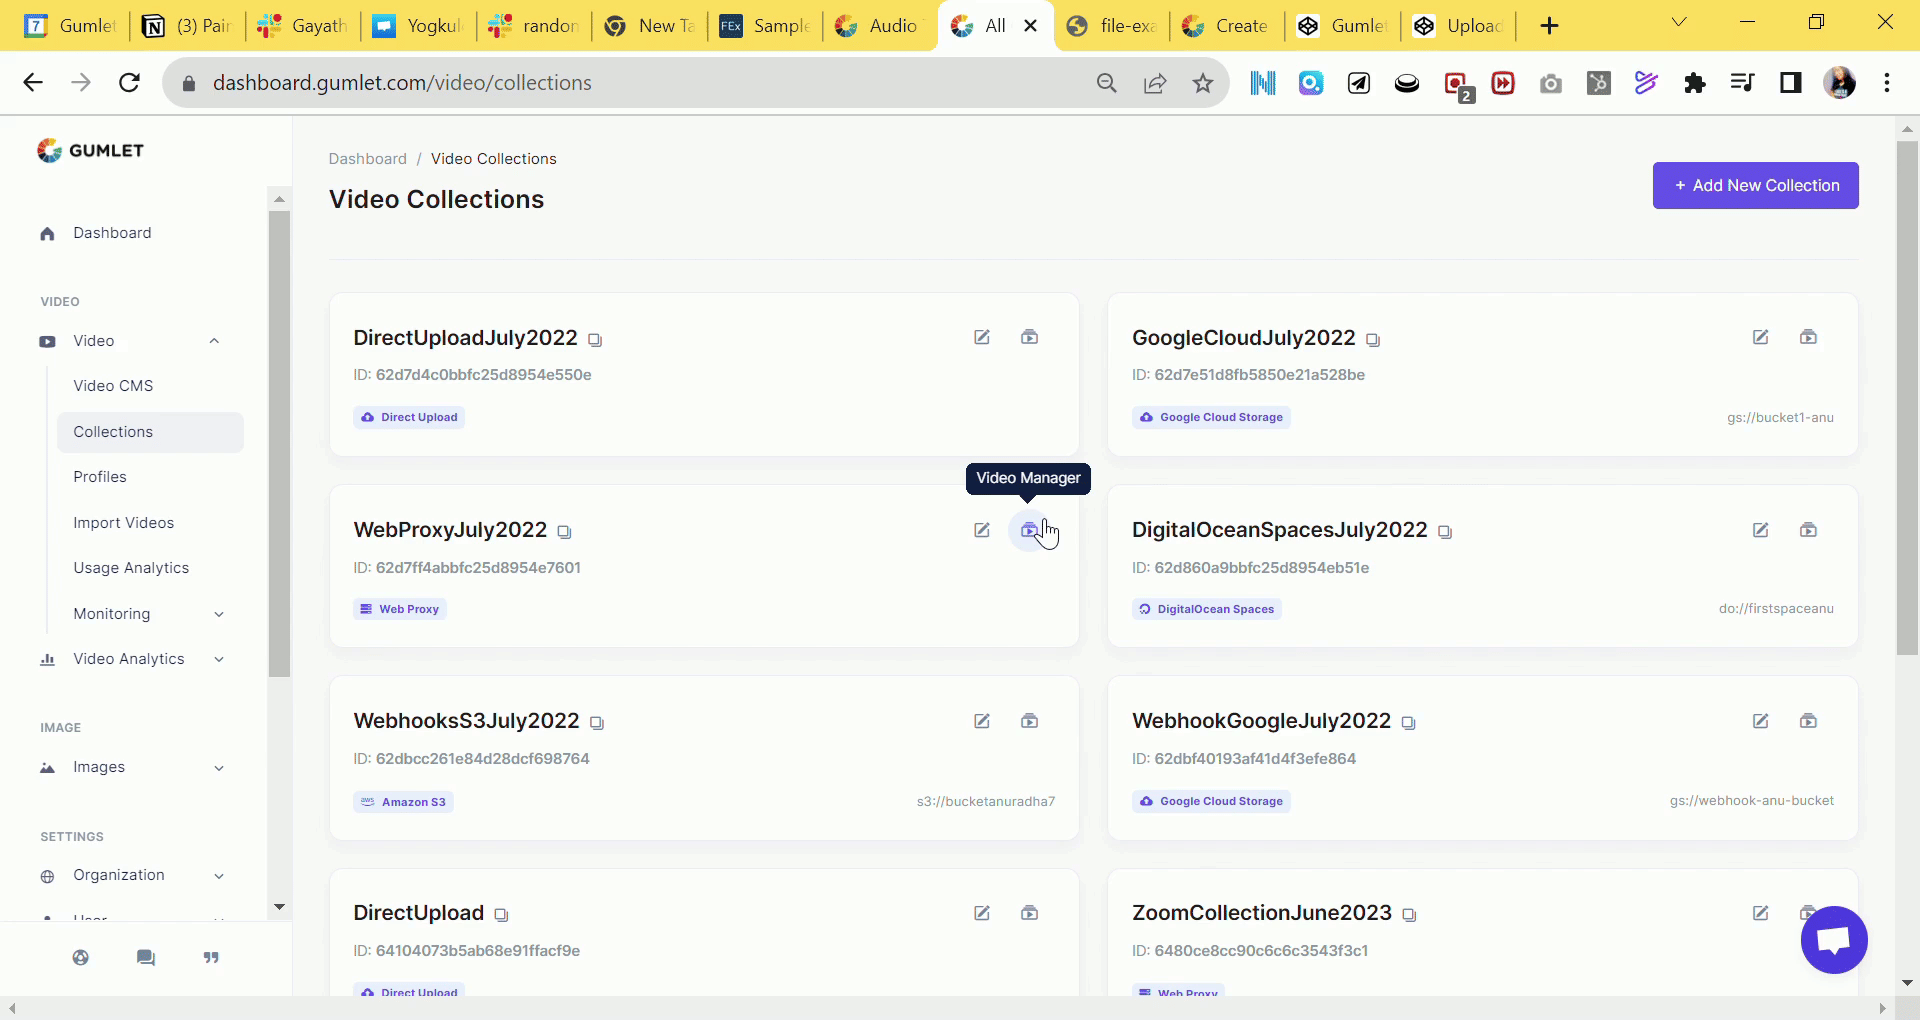
Task: Open the browser tab list dropdown
Action: click(x=1679, y=23)
